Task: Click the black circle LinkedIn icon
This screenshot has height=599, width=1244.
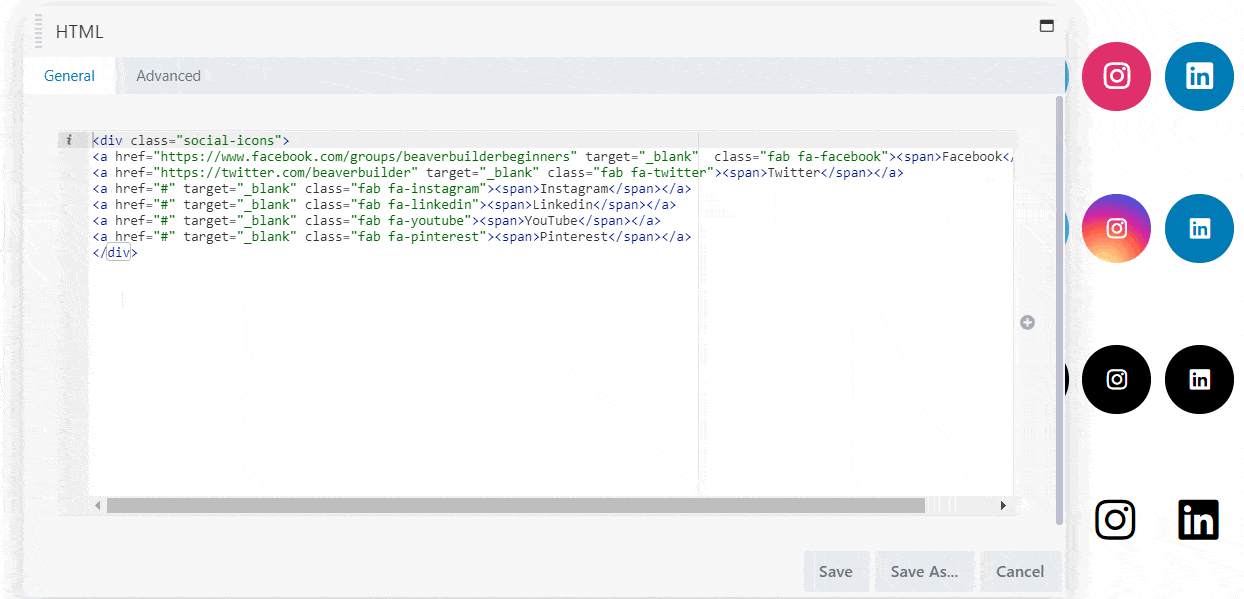Action: point(1199,379)
